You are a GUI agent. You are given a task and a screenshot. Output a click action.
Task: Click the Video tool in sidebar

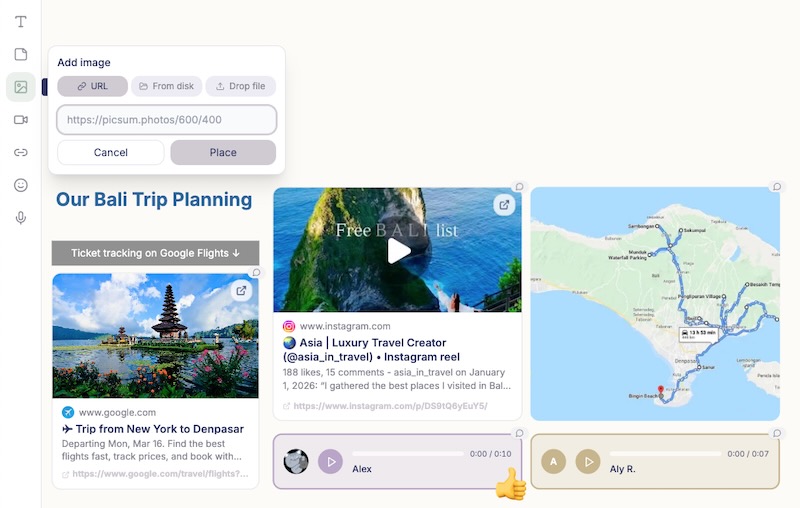[21, 120]
